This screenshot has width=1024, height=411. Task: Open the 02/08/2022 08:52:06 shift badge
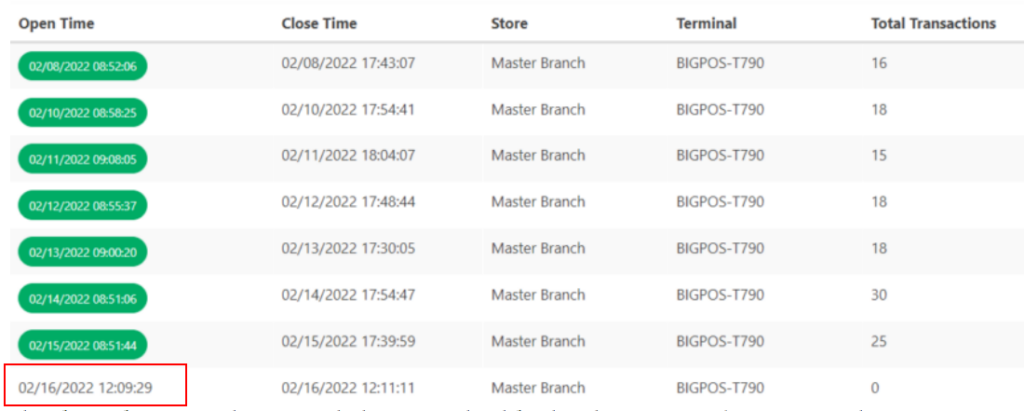[83, 67]
